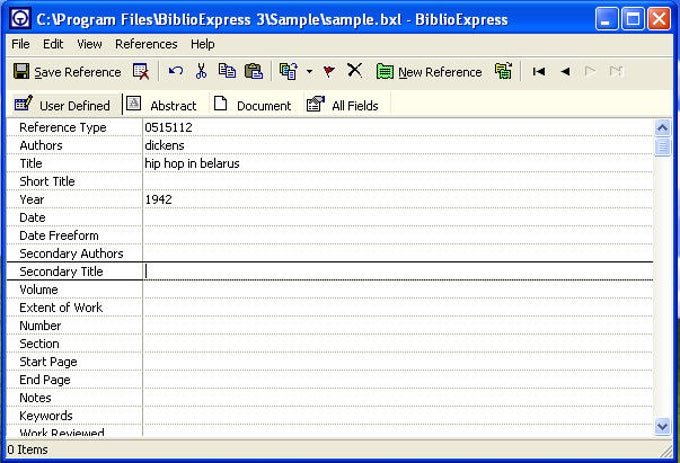
Task: Click the grayed-out last record arrow
Action: [616, 71]
